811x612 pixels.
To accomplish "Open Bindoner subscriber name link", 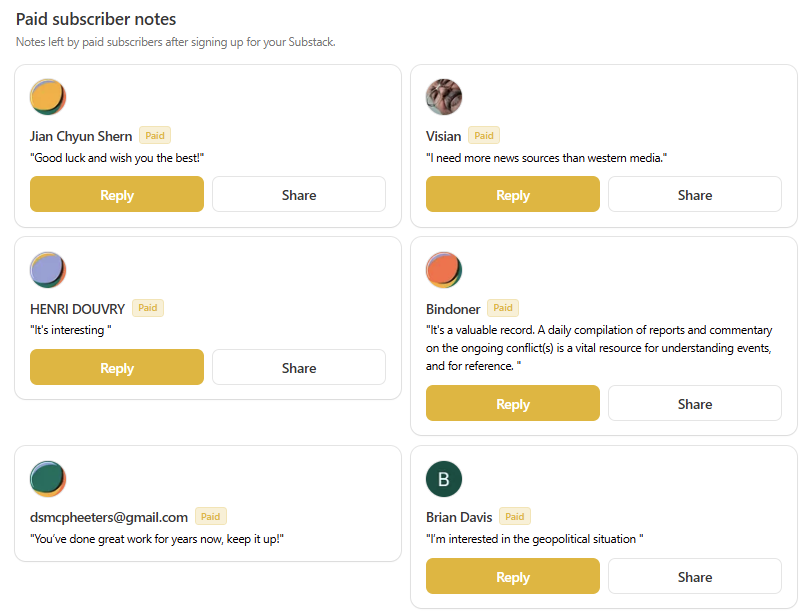I will 453,309.
